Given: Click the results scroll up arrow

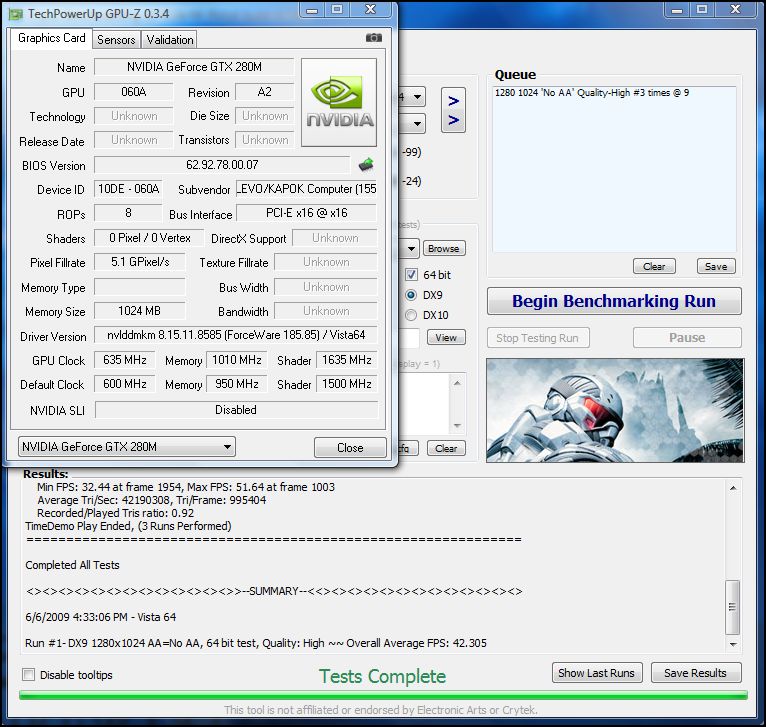Looking at the screenshot, I should pyautogui.click(x=733, y=488).
